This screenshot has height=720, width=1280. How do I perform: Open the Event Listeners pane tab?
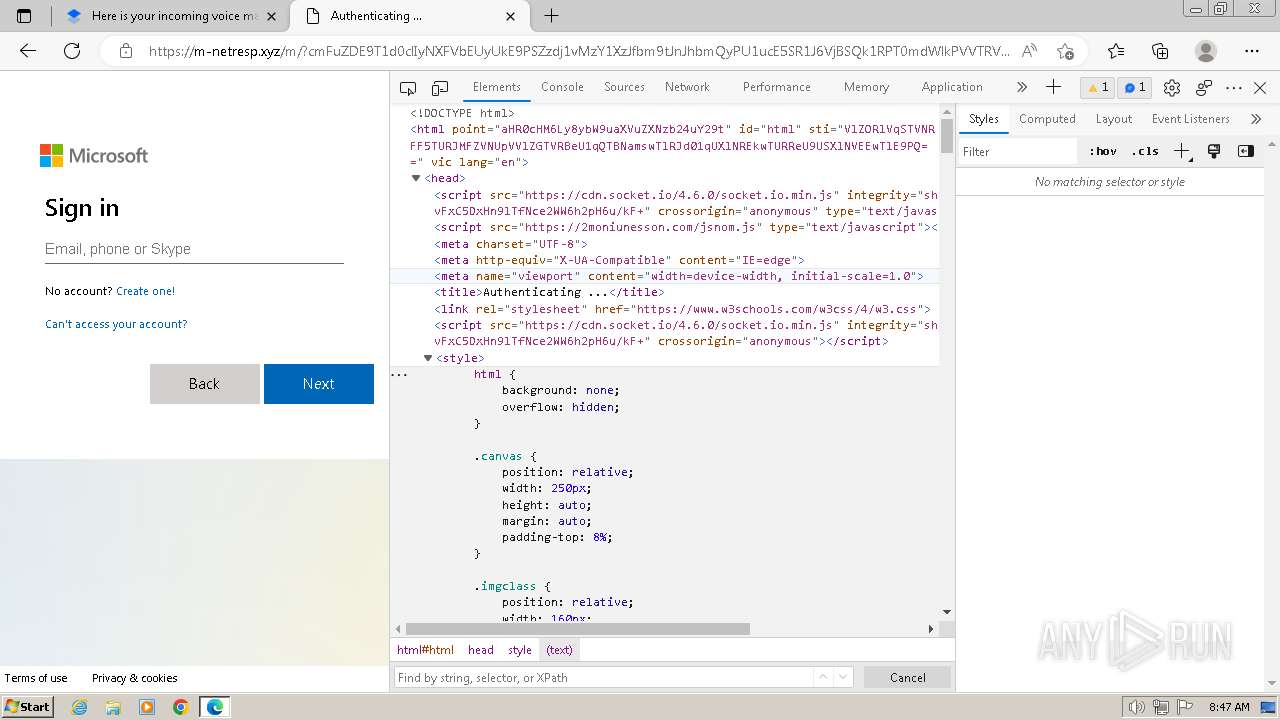pos(1190,119)
